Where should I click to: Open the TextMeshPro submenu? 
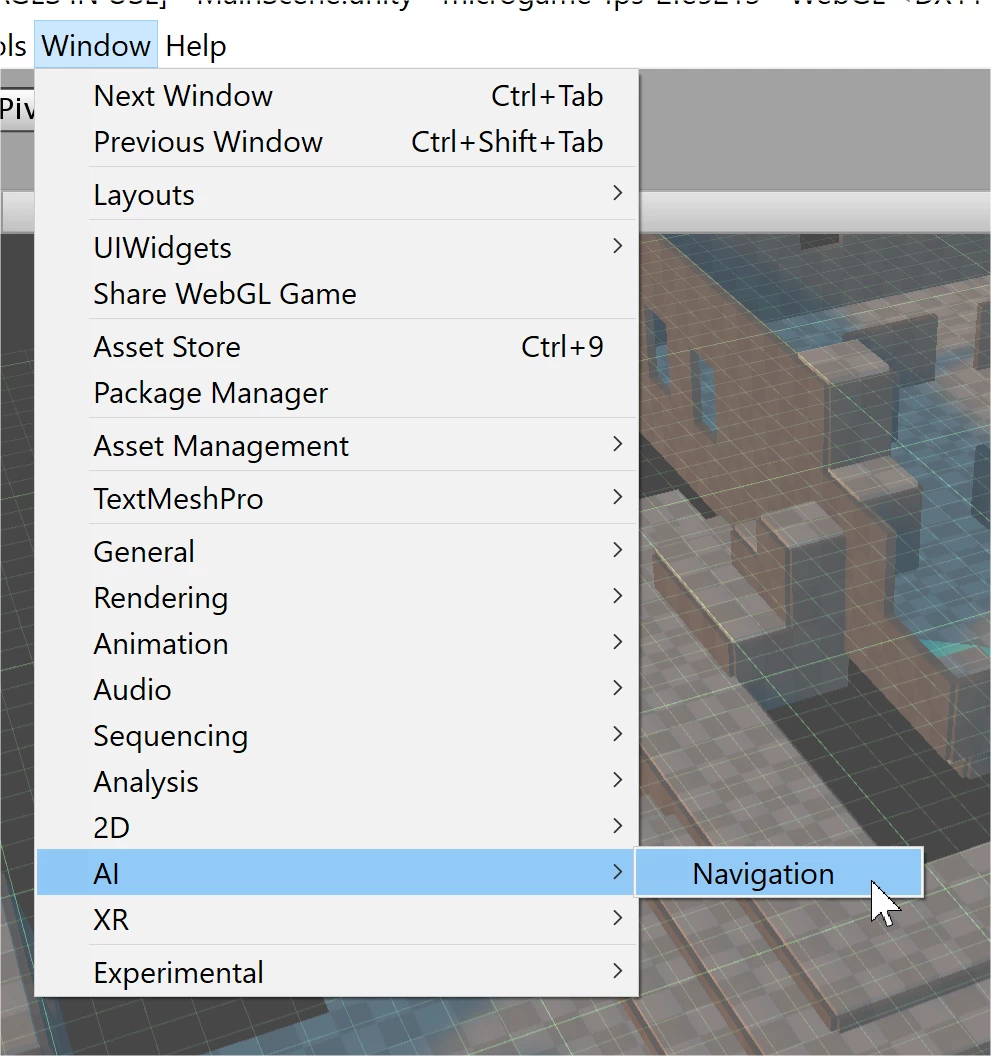tap(337, 498)
